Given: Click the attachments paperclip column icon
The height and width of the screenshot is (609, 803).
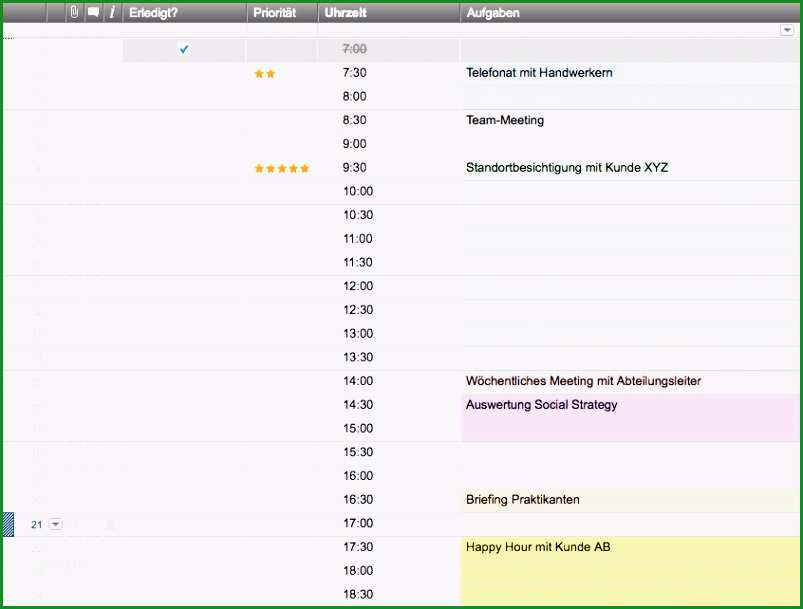Looking at the screenshot, I should pos(74,12).
